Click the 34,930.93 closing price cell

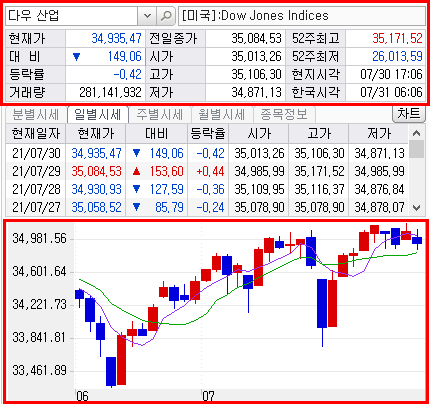(96, 189)
